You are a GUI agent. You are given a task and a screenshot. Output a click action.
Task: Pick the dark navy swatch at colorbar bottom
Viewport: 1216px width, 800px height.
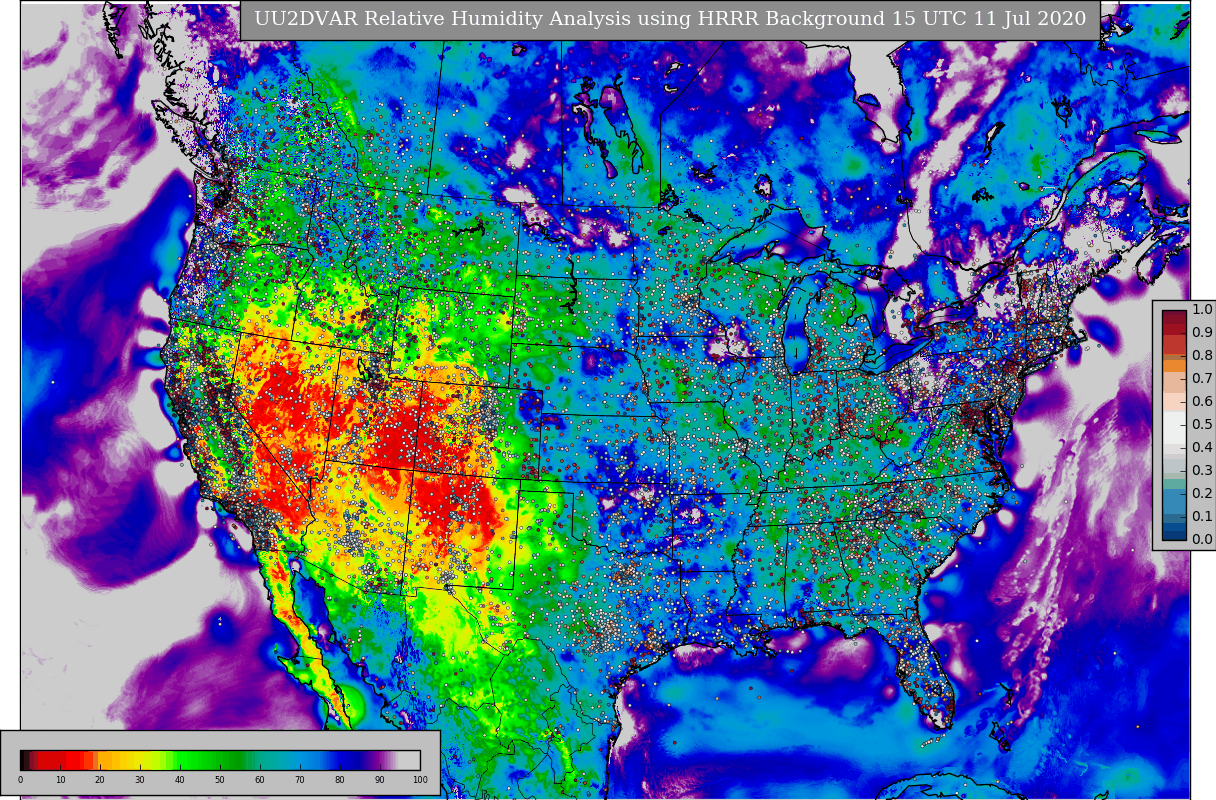[1174, 535]
